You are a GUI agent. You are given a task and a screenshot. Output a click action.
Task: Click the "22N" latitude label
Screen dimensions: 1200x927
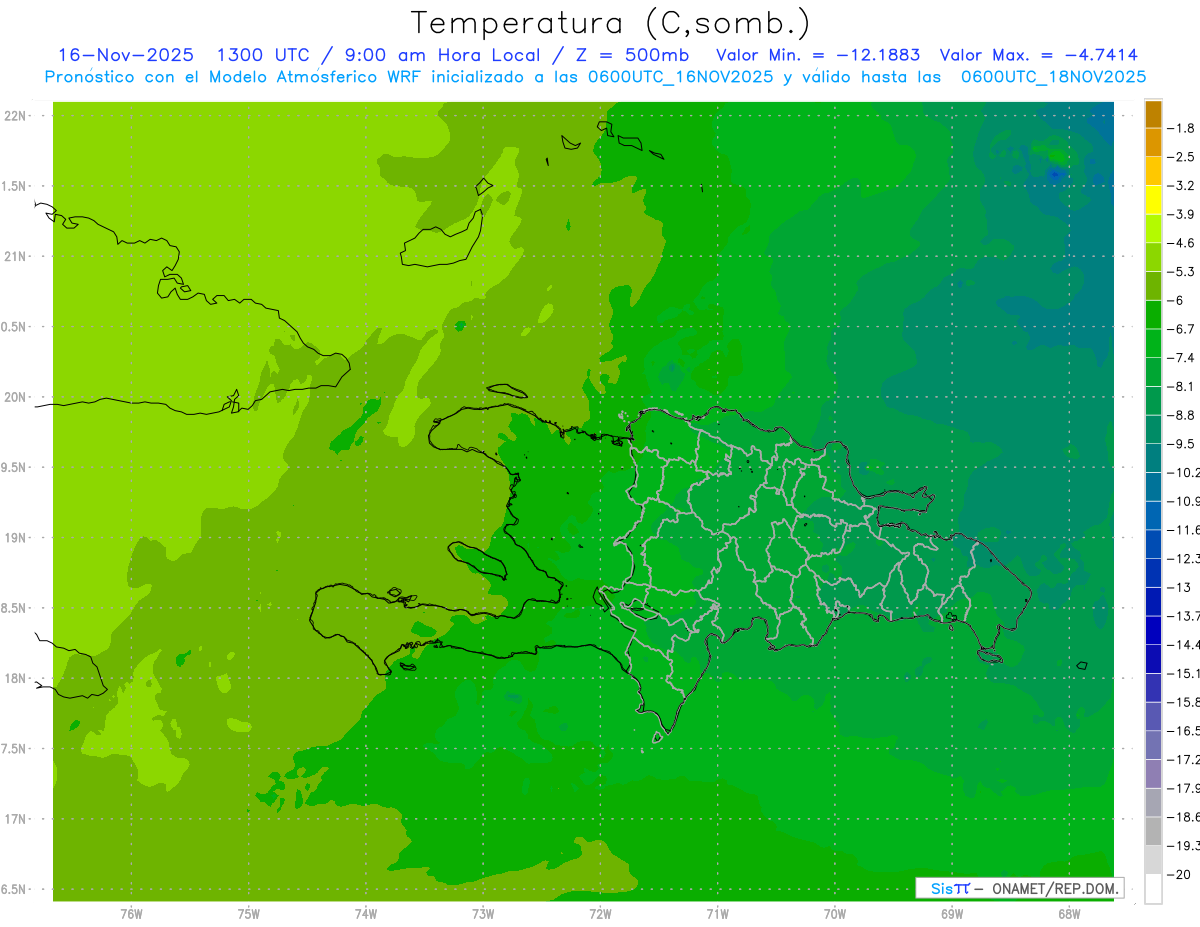coord(14,116)
